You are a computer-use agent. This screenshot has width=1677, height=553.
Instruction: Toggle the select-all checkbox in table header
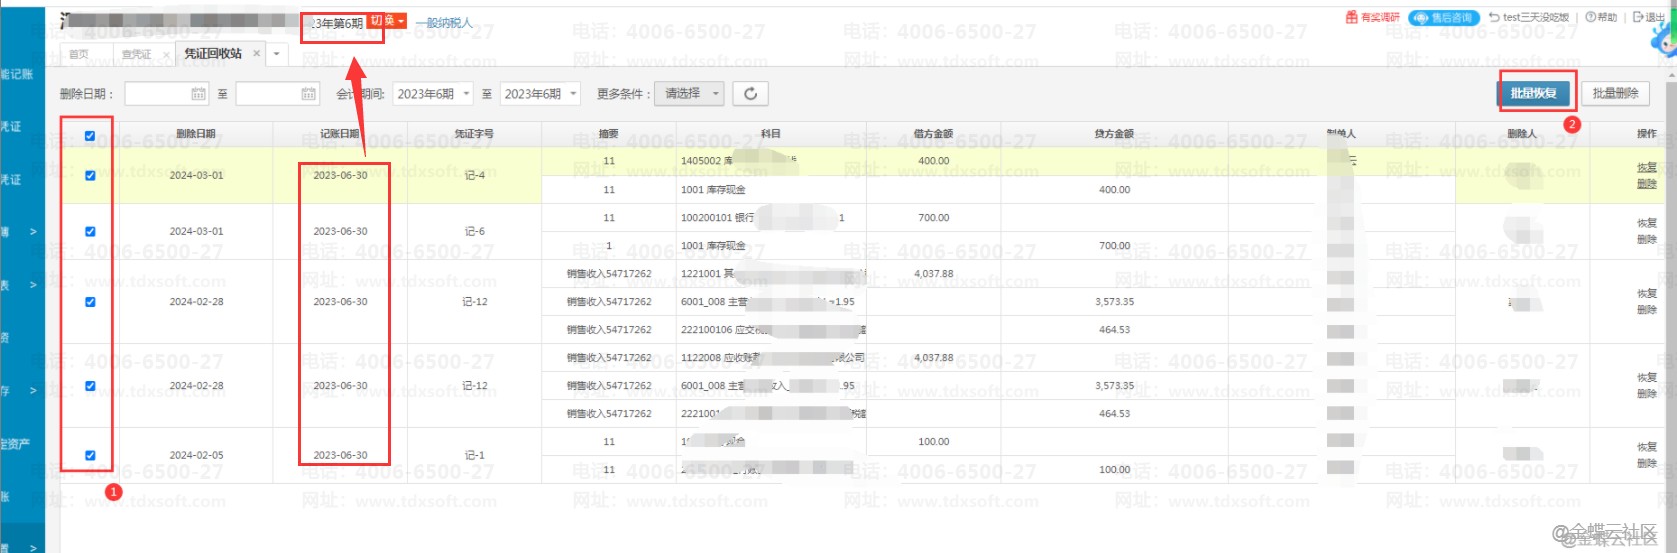tap(90, 136)
